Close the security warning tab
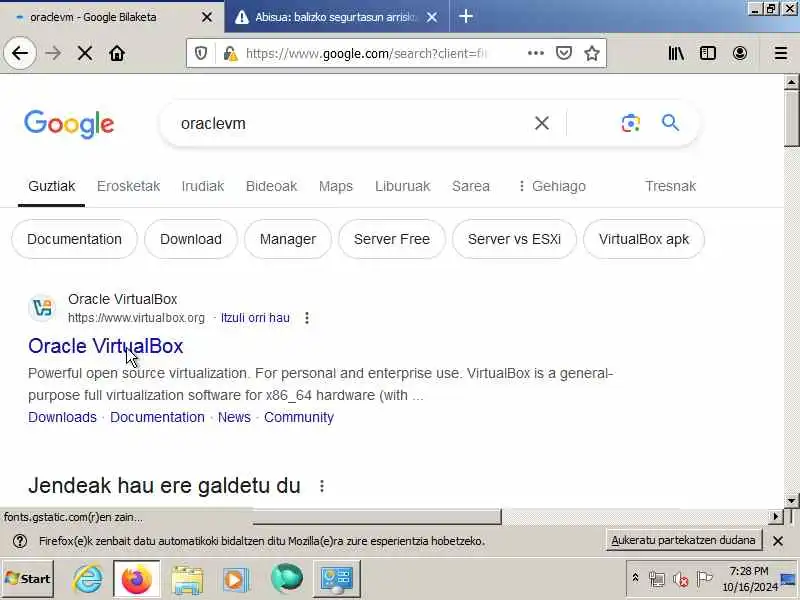The height and width of the screenshot is (600, 800). point(432,17)
